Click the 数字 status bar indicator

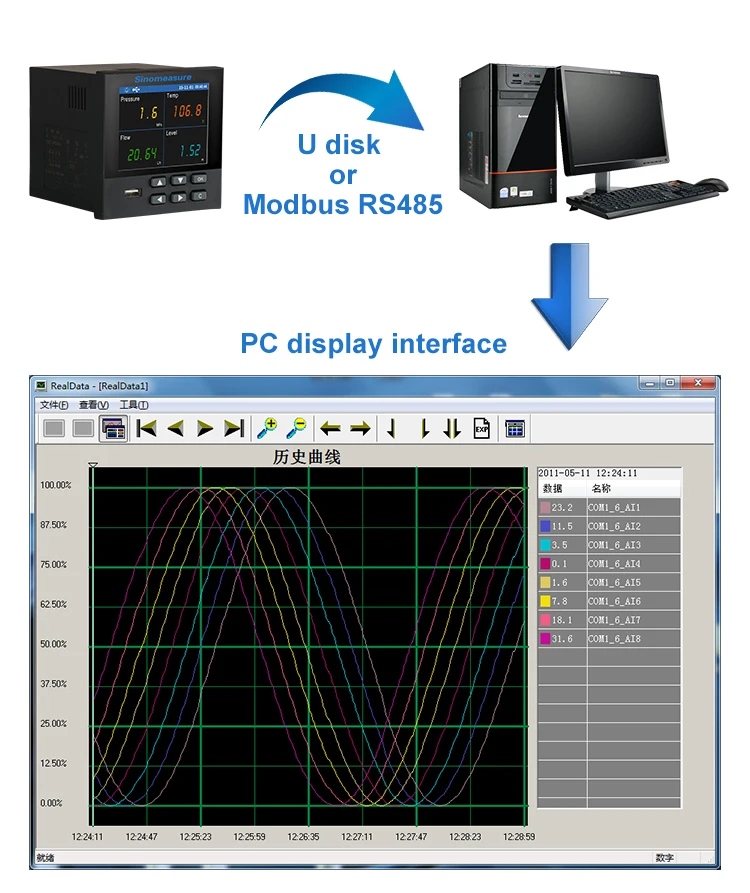point(664,858)
